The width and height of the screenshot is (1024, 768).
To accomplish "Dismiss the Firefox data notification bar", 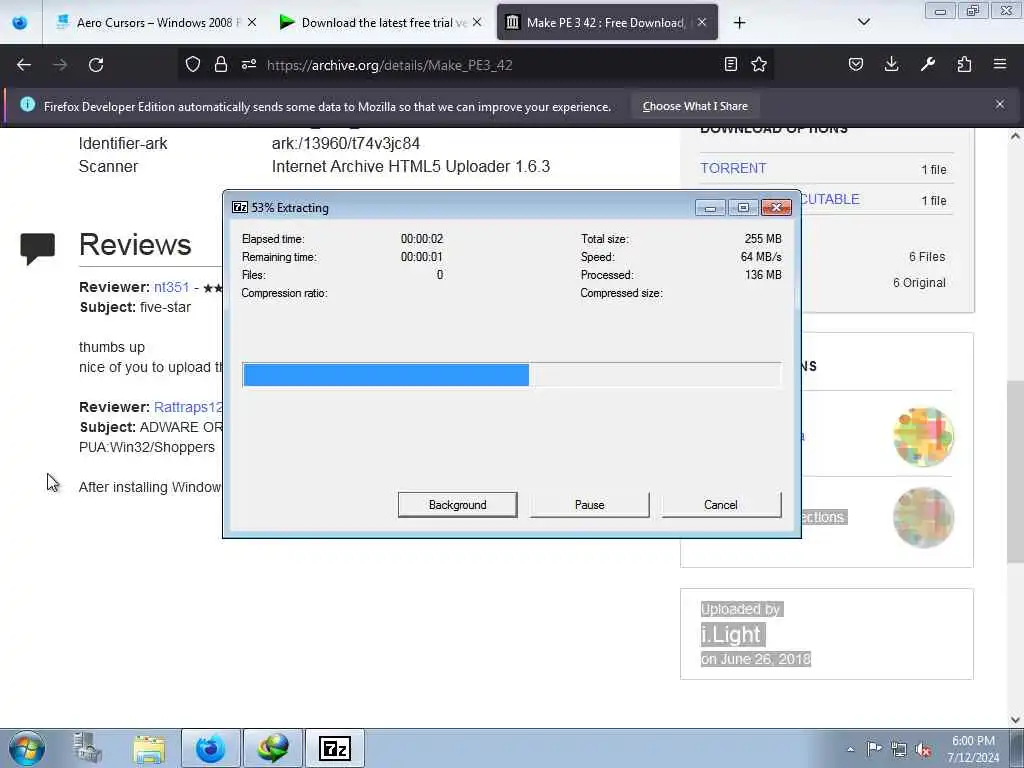I will (x=1000, y=104).
